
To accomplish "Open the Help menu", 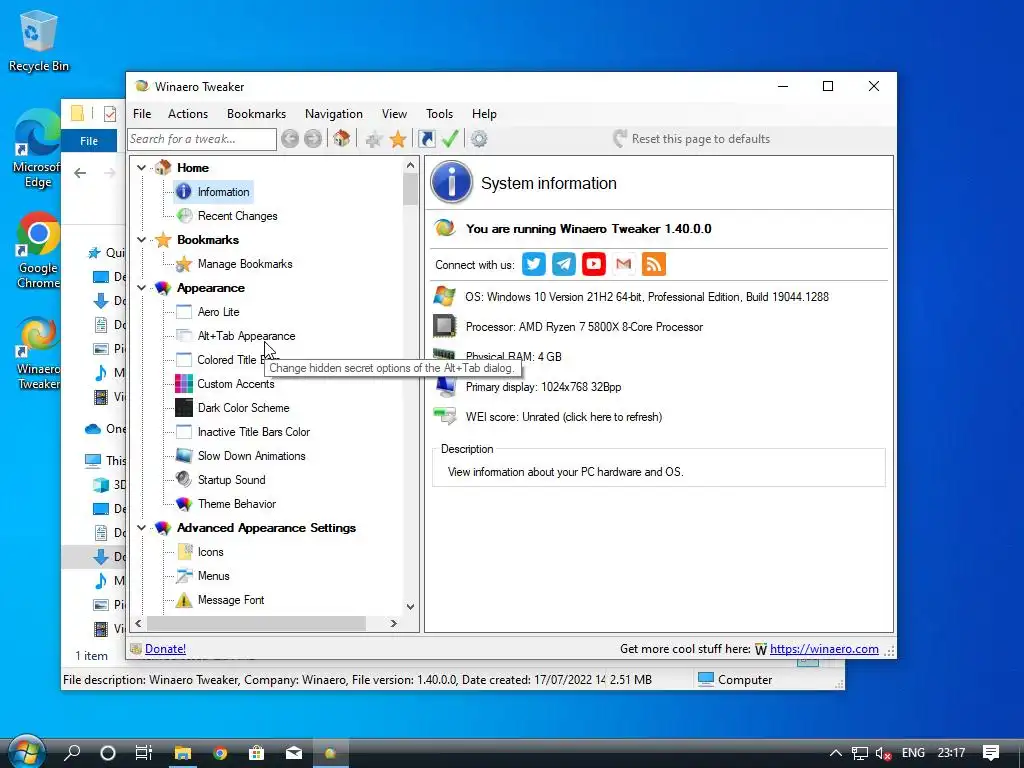I will click(484, 114).
